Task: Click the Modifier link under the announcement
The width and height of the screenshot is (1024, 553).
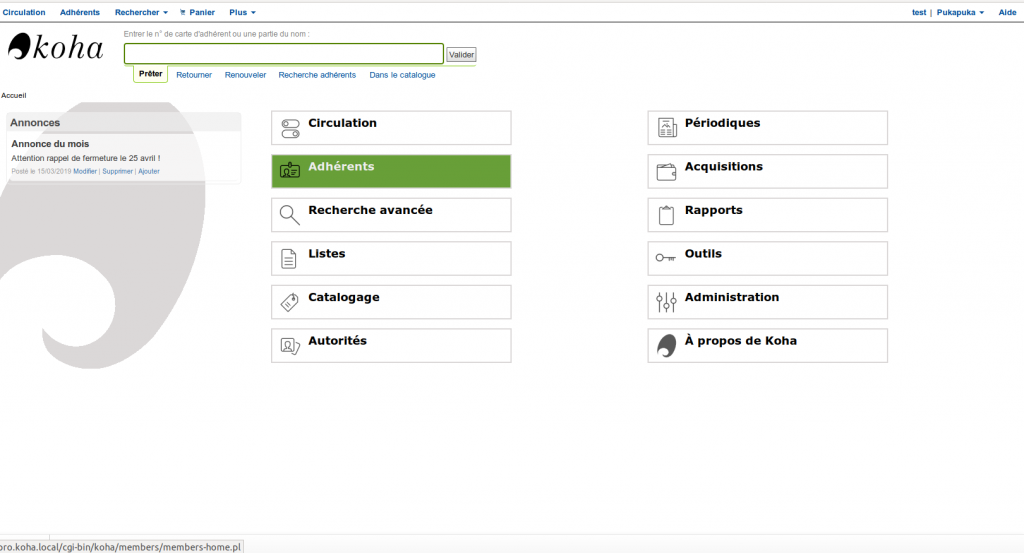Action: click(x=85, y=171)
